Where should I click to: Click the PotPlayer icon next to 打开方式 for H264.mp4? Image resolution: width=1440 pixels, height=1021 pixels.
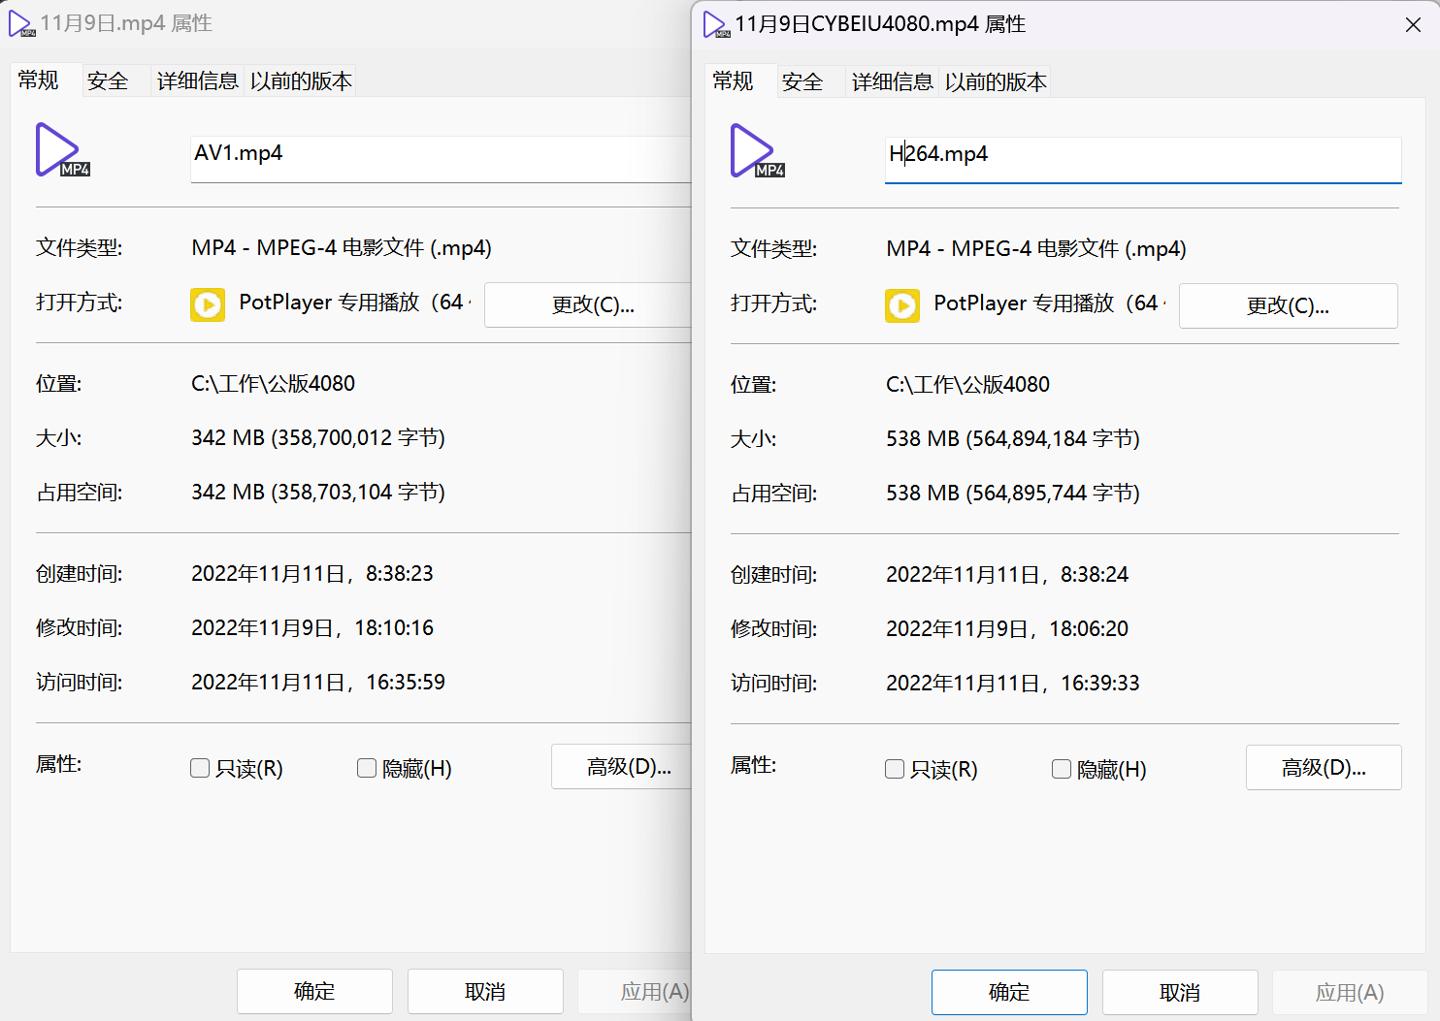901,305
